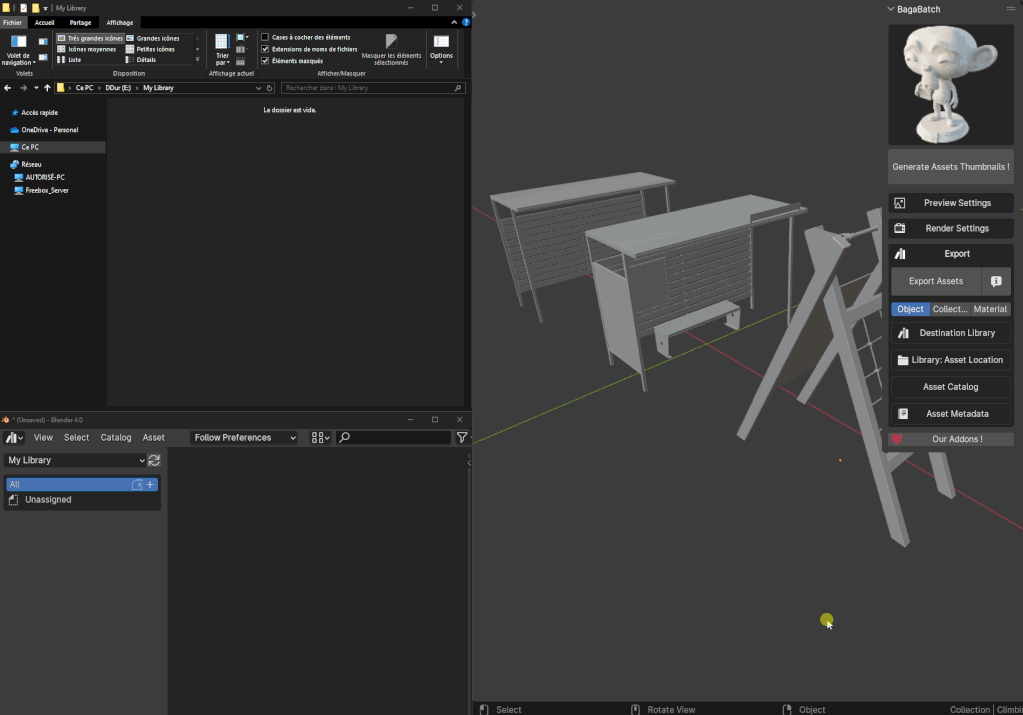Image resolution: width=1023 pixels, height=715 pixels.
Task: Open the Follow Preferences import method dropdown
Action: click(244, 438)
